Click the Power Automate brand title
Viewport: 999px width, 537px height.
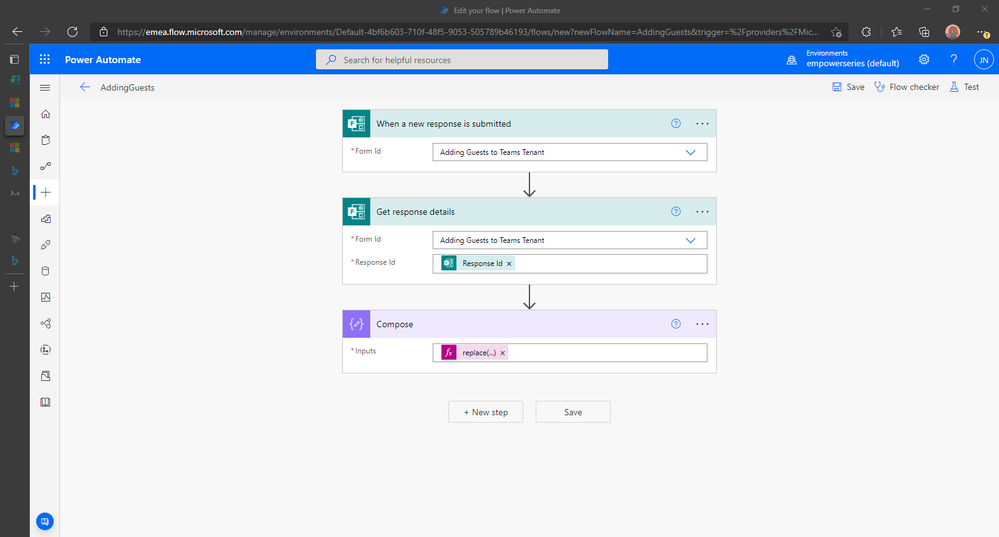[x=103, y=59]
